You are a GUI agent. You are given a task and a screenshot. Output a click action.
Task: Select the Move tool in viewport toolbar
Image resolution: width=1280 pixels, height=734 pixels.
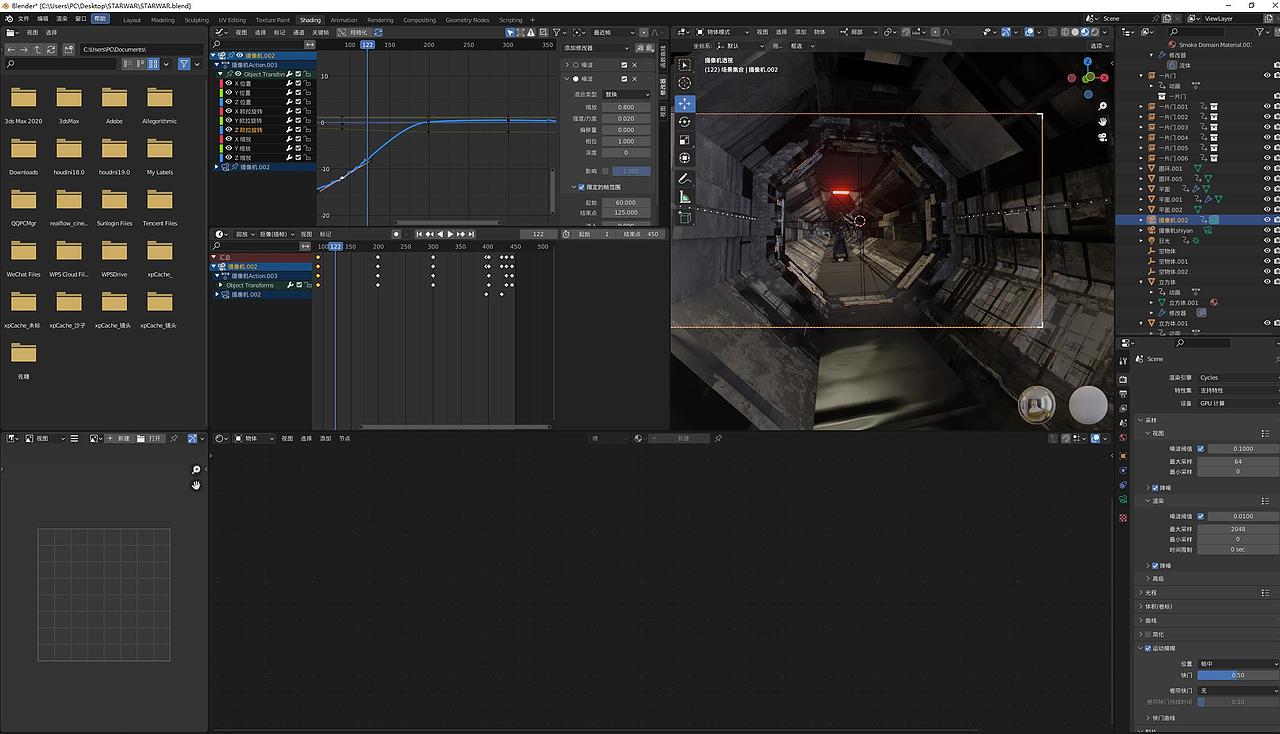tap(685, 103)
